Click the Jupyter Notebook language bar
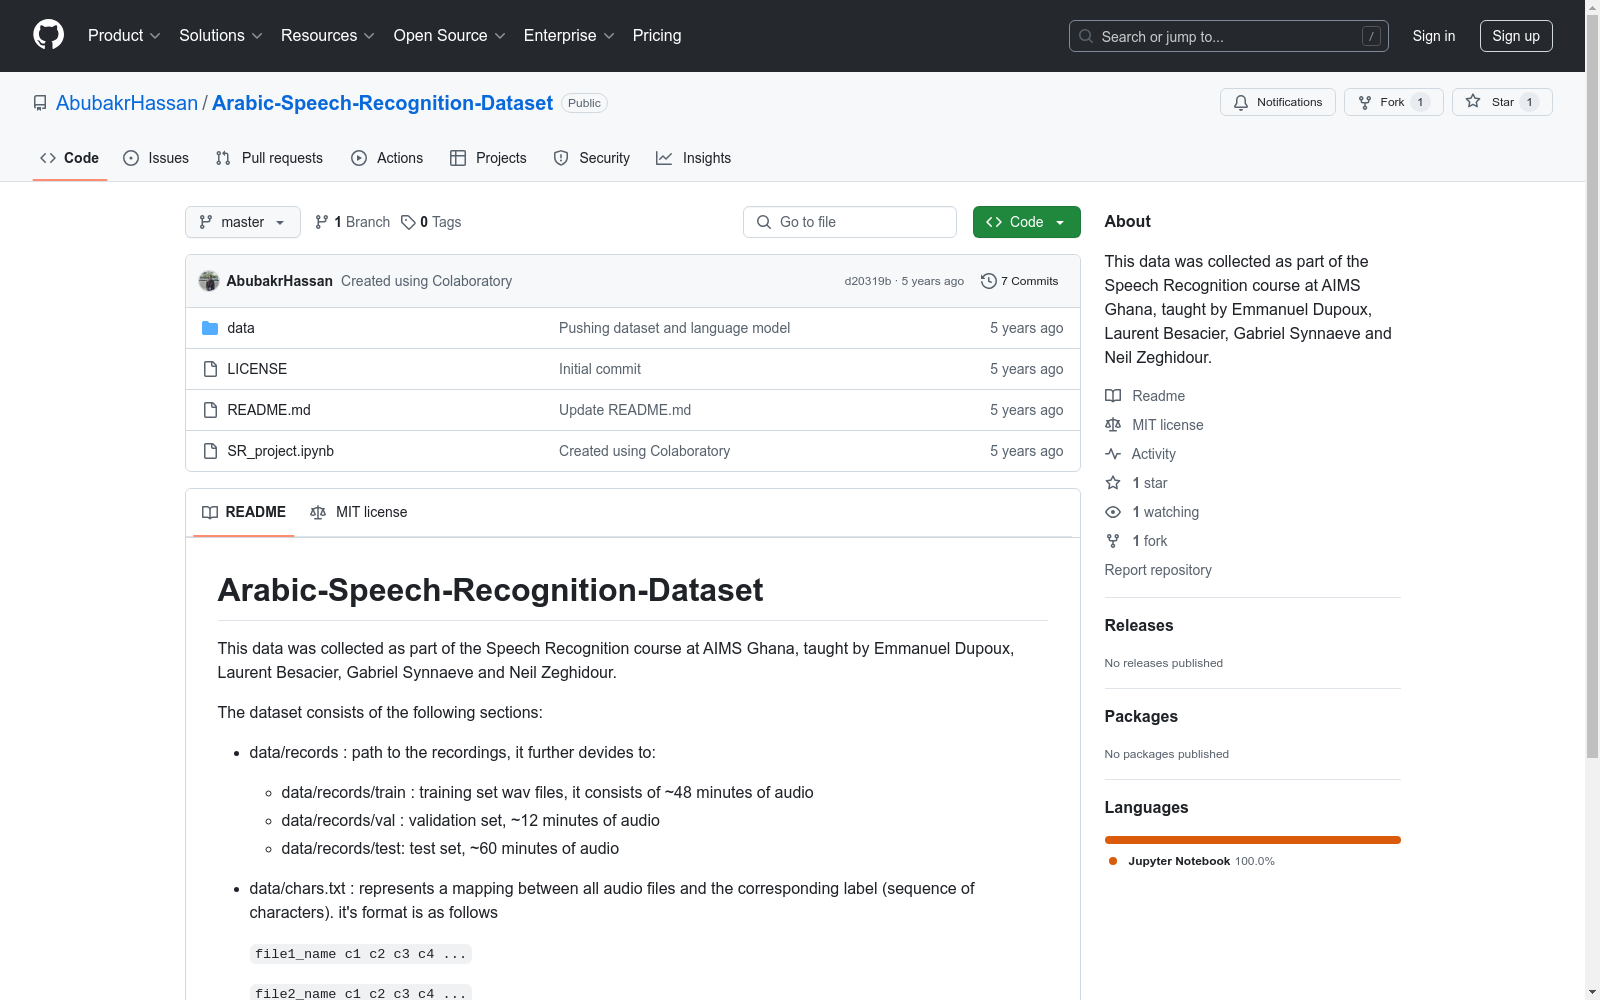This screenshot has width=1600, height=1000. click(x=1253, y=840)
